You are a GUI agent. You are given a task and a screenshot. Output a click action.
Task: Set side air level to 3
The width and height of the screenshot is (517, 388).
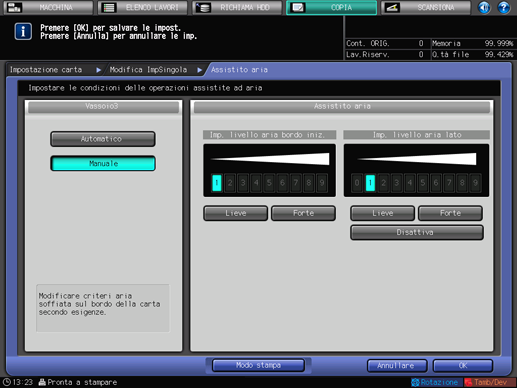pyautogui.click(x=397, y=183)
